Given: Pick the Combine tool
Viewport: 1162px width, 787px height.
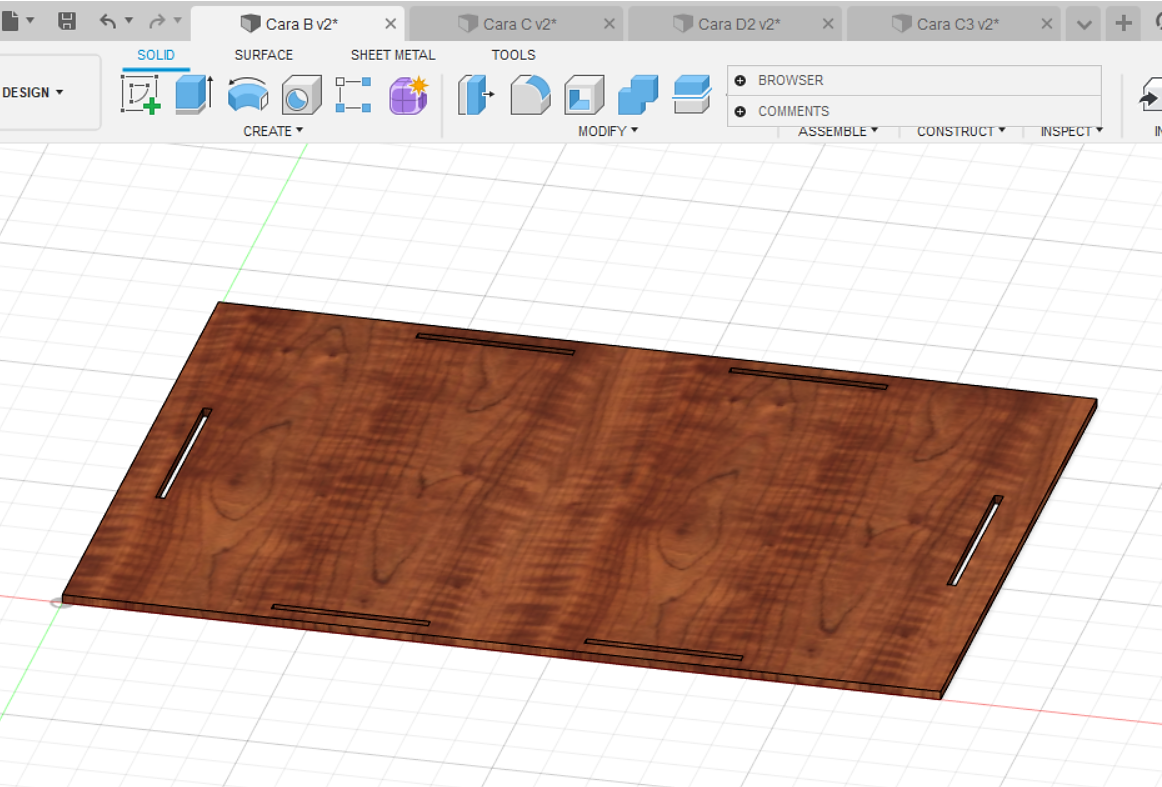Looking at the screenshot, I should tap(638, 94).
